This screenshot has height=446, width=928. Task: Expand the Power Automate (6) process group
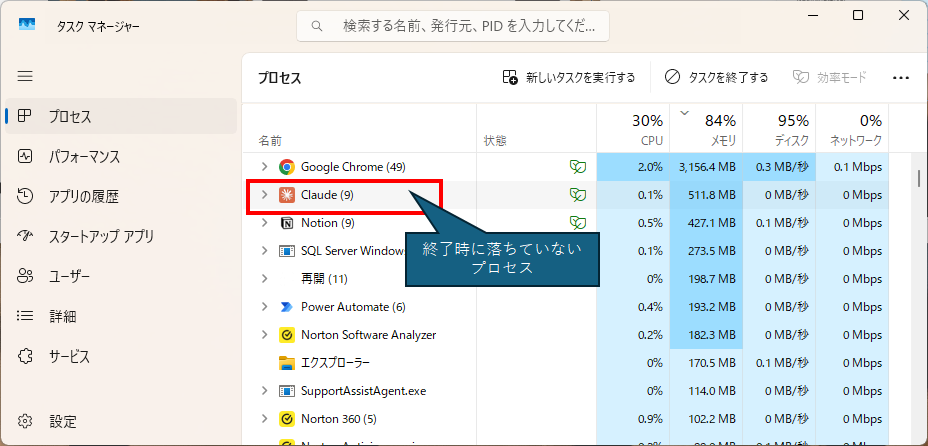265,307
